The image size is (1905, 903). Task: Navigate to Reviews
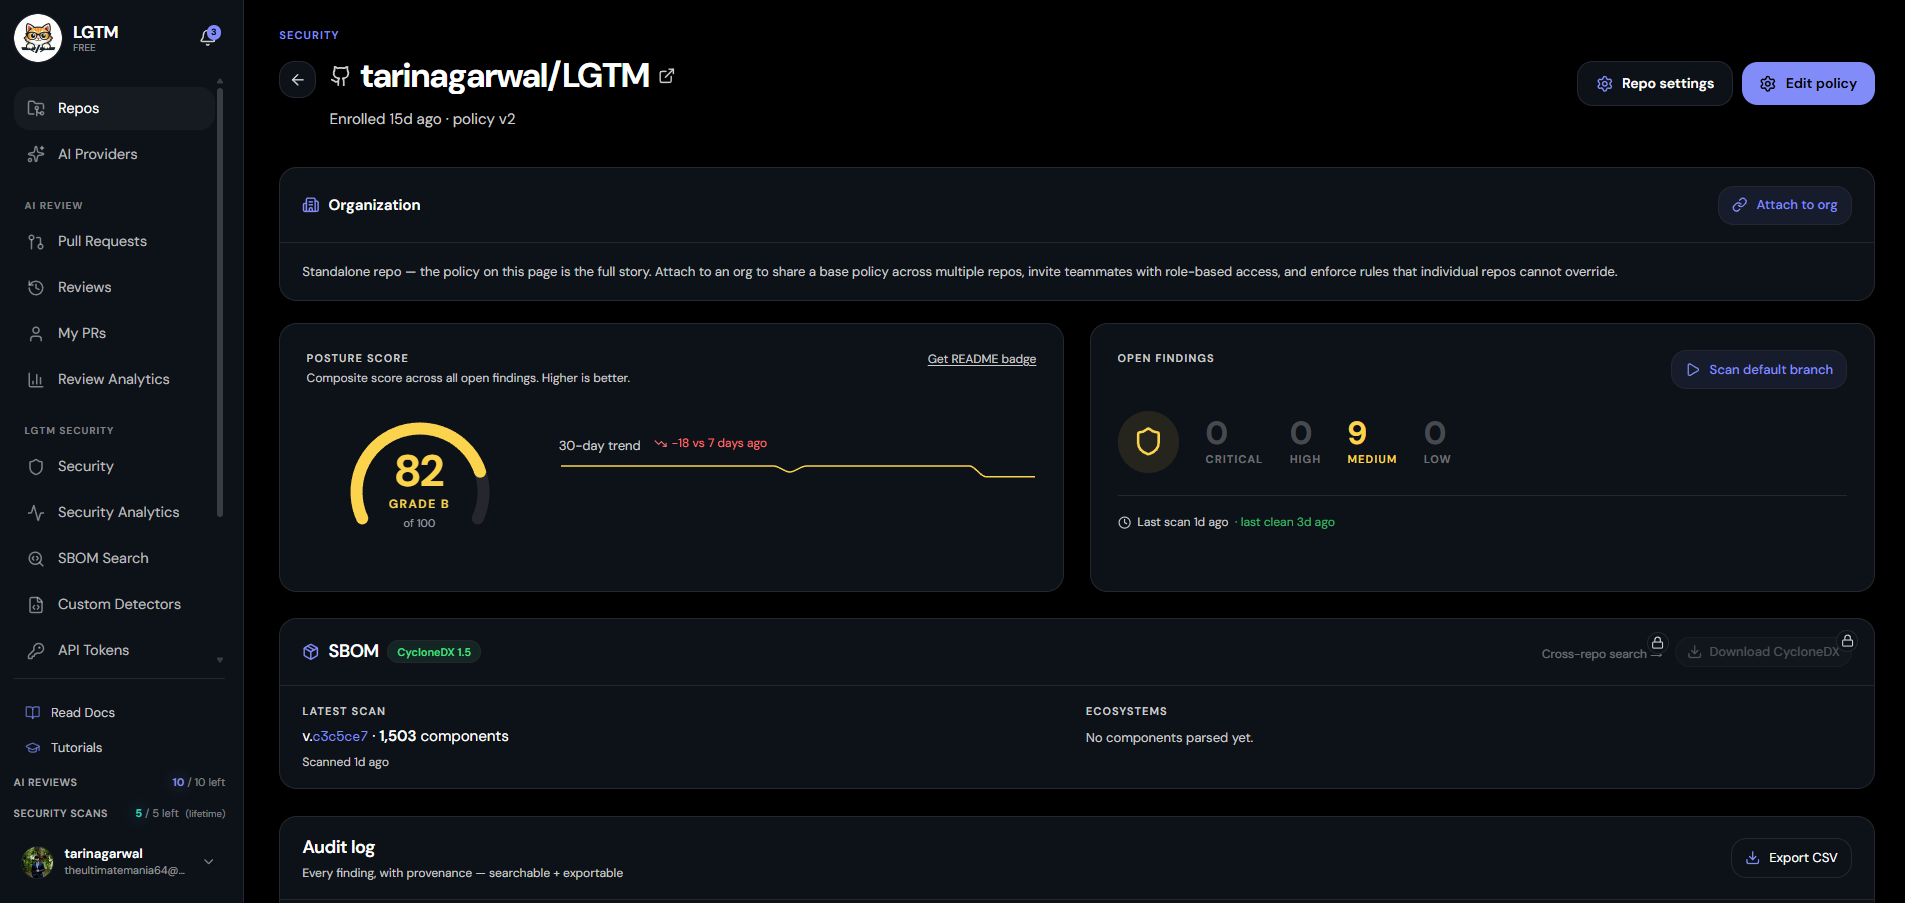[x=115, y=287]
